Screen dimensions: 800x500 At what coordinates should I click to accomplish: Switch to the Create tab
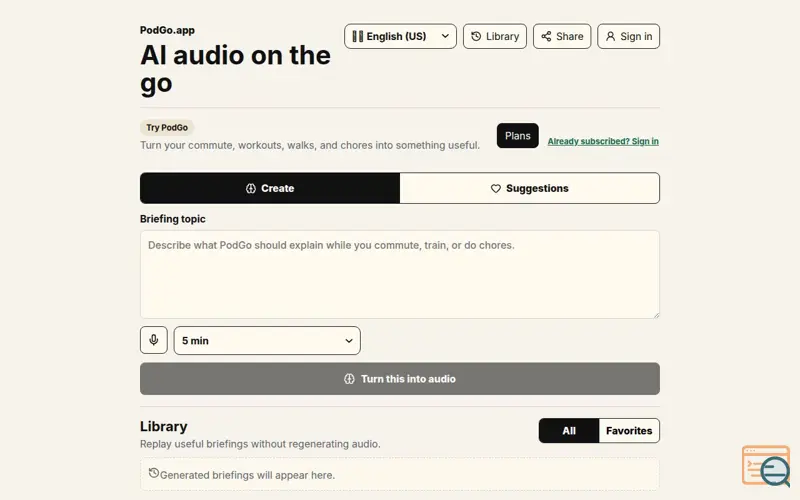270,188
